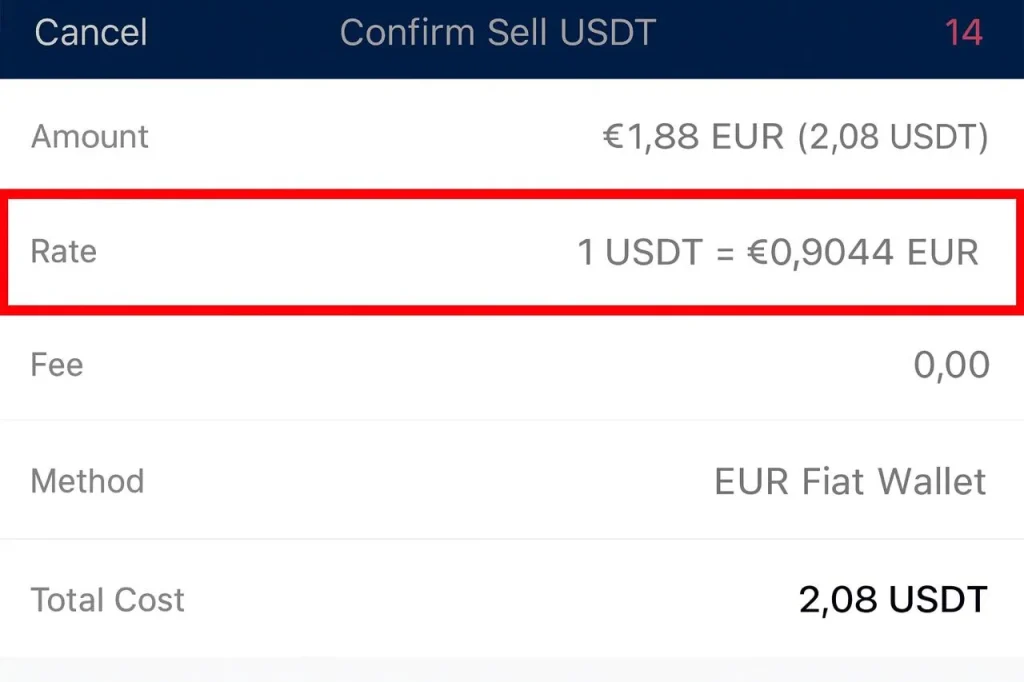Click the Rate row highlighted in red
This screenshot has width=1024, height=682.
(512, 252)
